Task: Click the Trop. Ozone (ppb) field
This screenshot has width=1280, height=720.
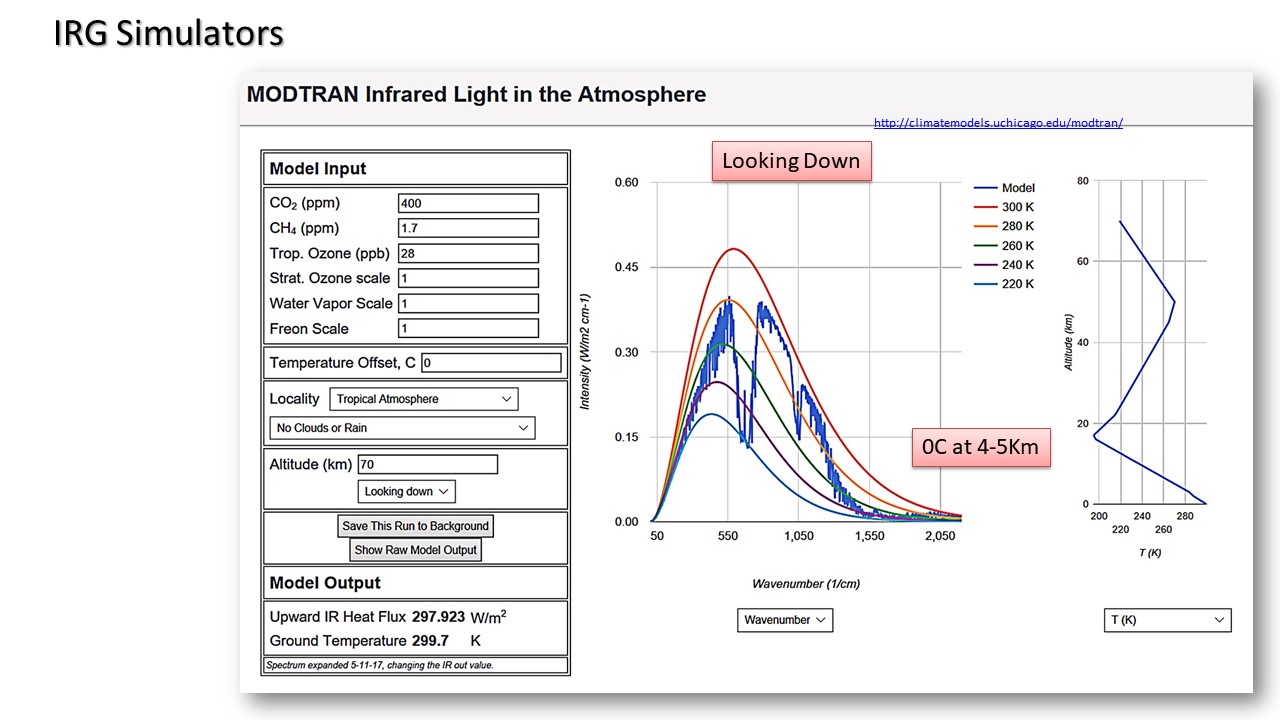Action: click(x=468, y=253)
